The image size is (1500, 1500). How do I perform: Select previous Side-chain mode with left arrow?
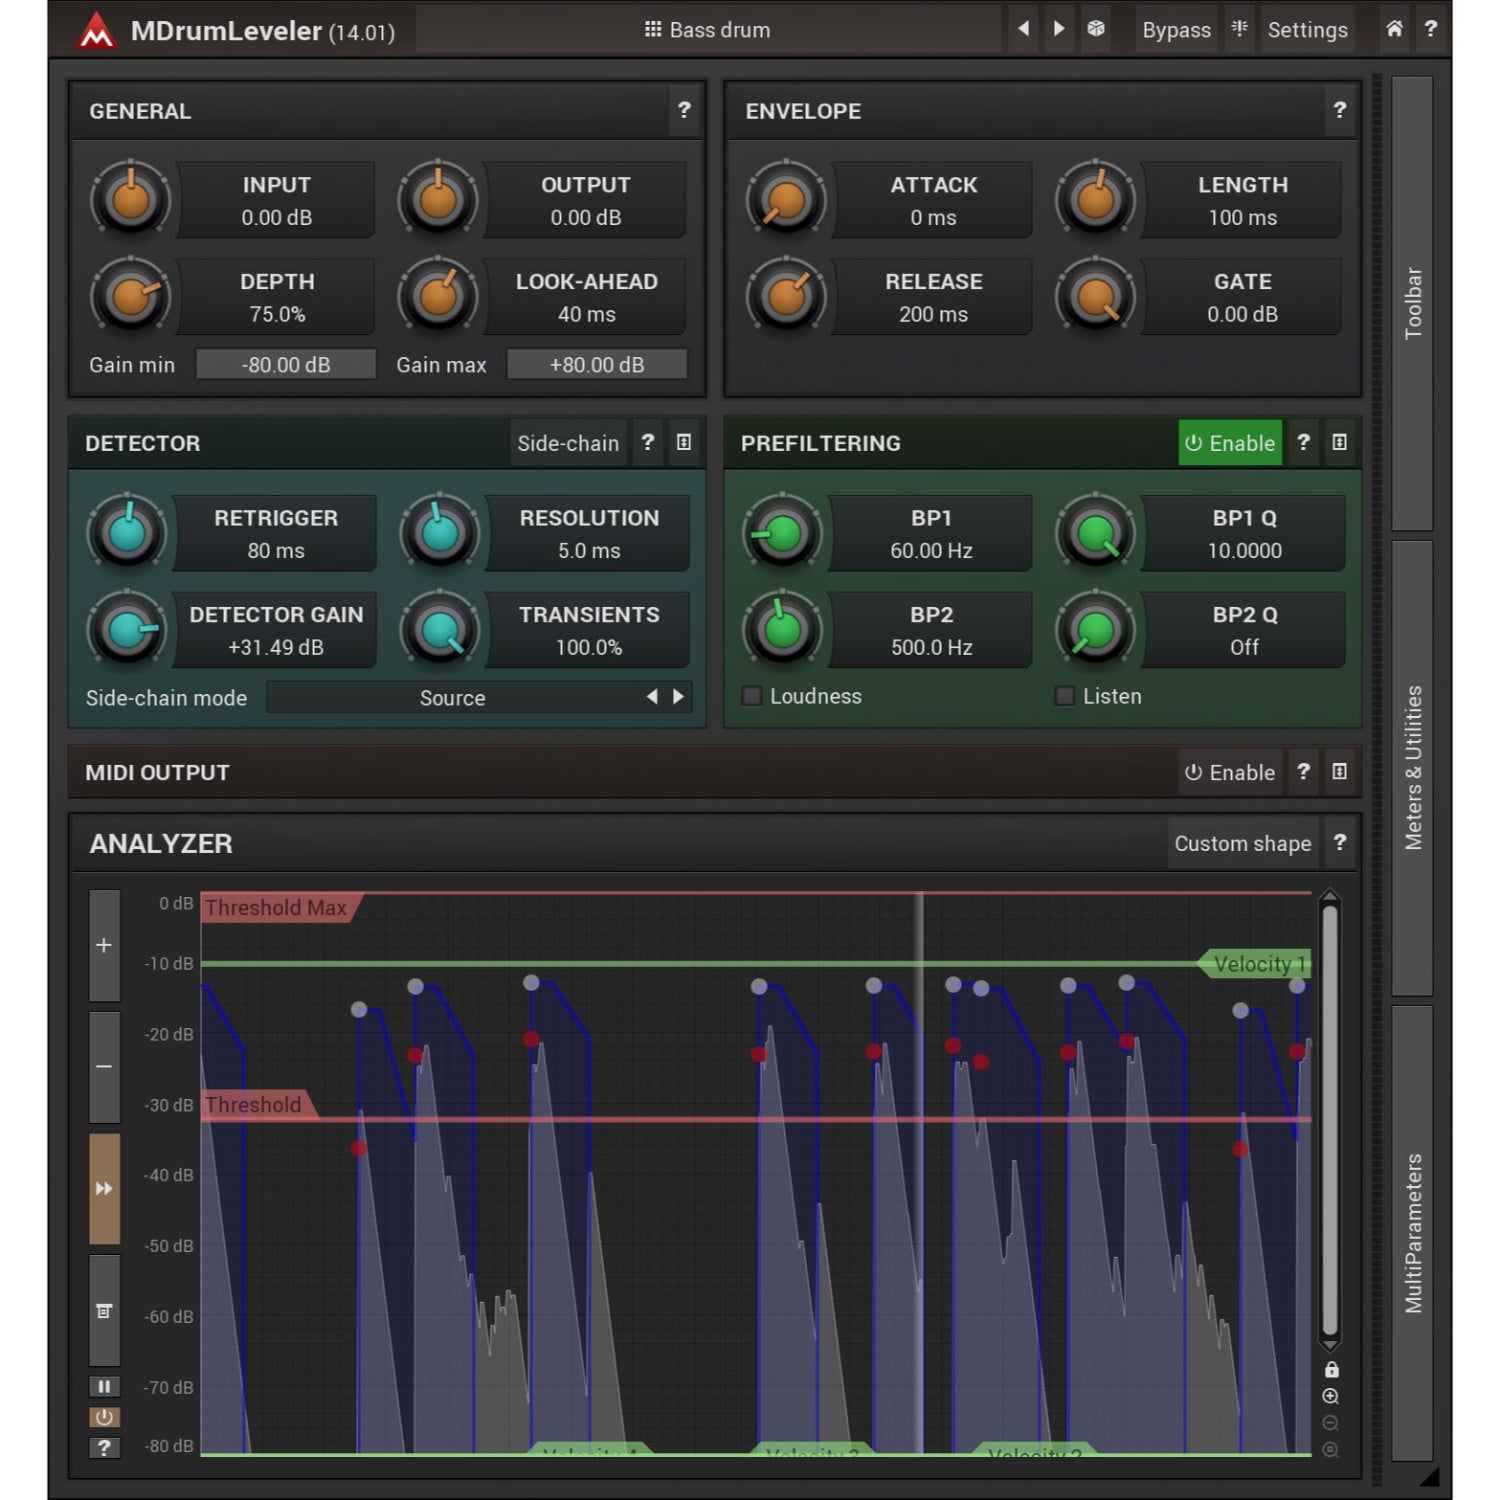652,697
